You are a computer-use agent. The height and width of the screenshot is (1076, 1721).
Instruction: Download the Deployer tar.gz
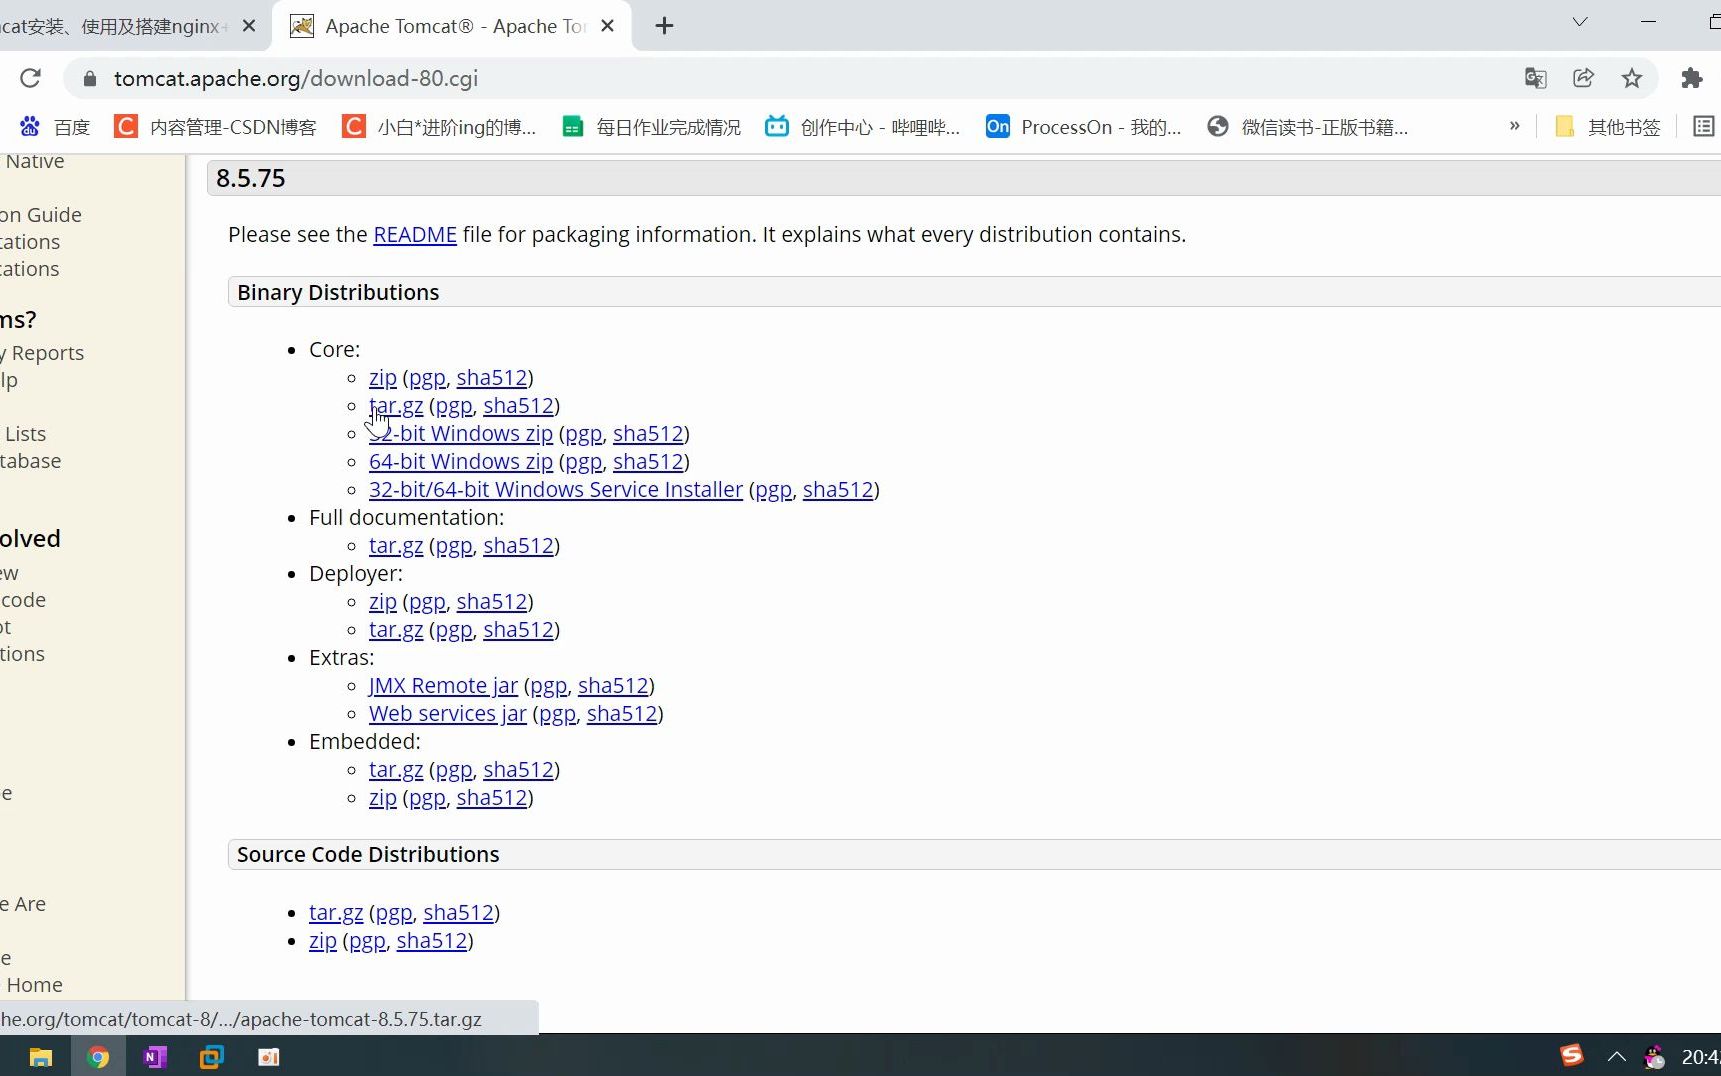click(x=396, y=630)
